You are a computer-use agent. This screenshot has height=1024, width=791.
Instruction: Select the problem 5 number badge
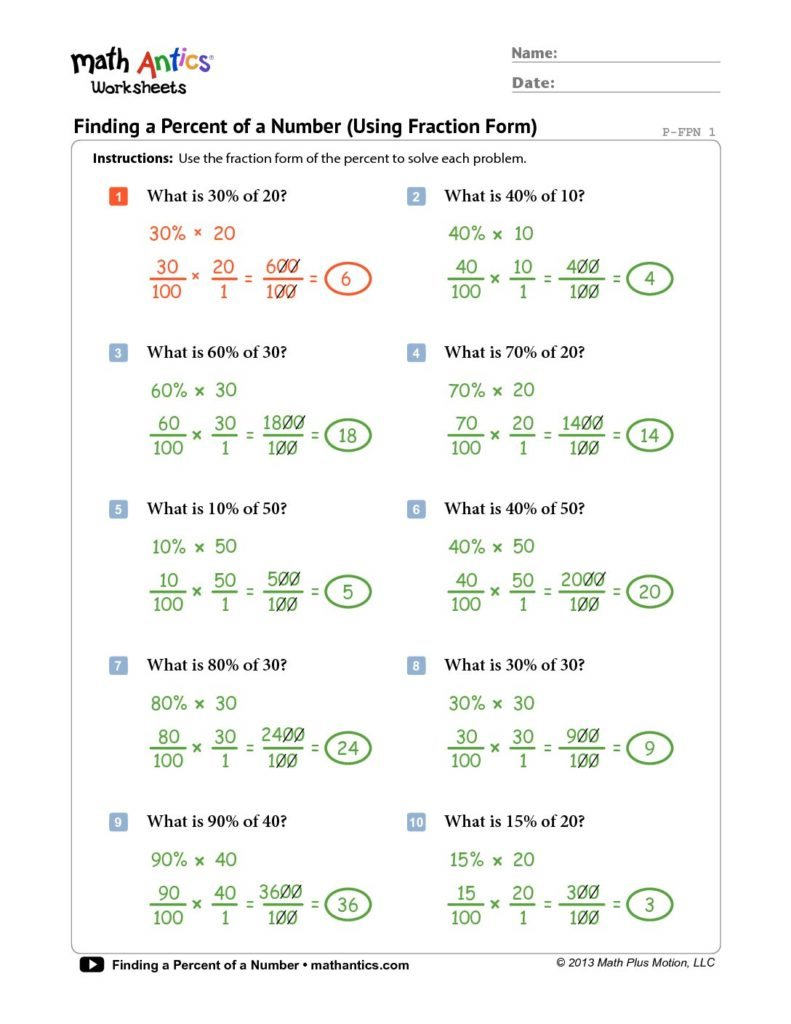coord(118,510)
